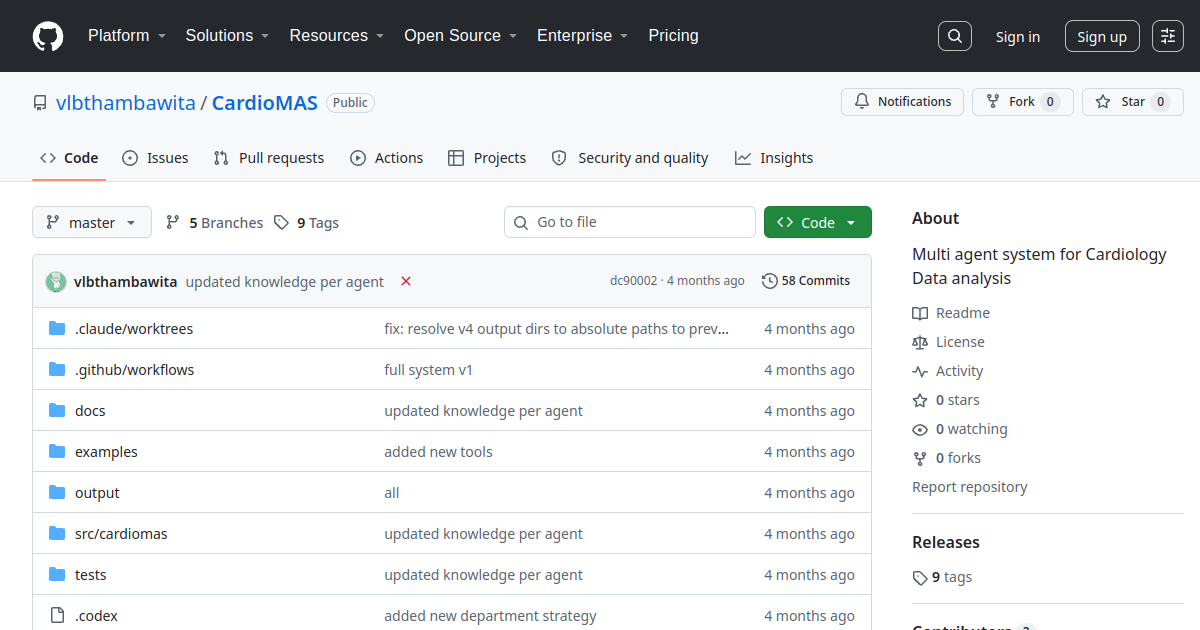The image size is (1200, 630).
Task: Click the folder icon for examples
Action: pos(57,452)
